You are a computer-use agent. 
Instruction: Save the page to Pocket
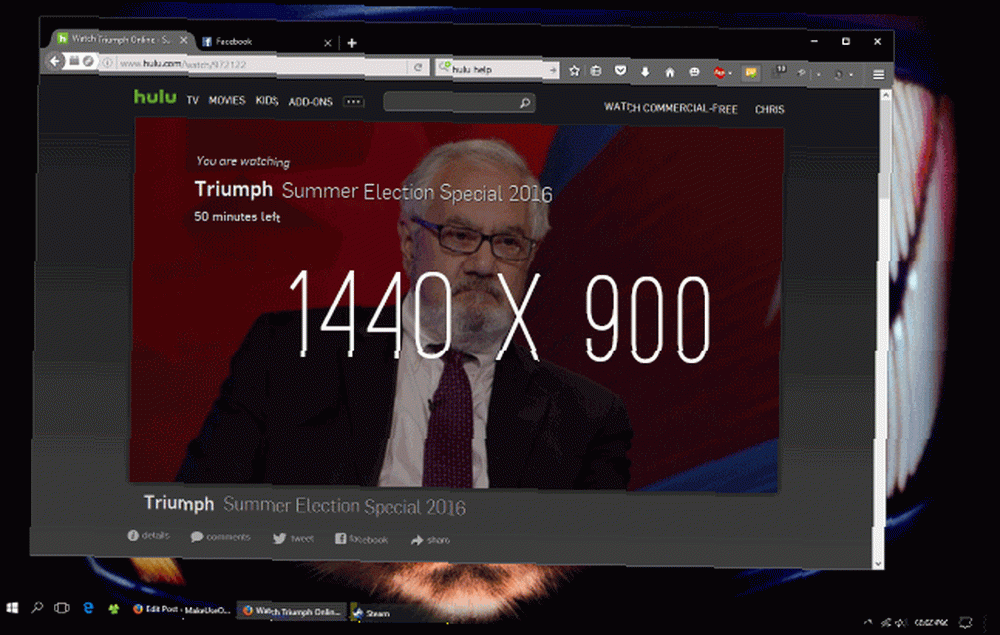pos(620,71)
